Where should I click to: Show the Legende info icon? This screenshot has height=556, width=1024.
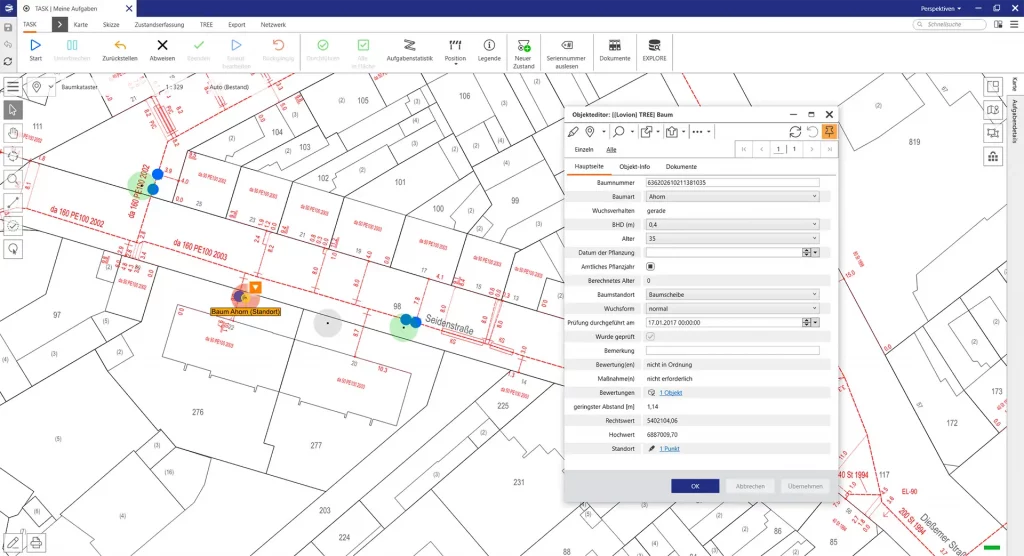pyautogui.click(x=489, y=45)
